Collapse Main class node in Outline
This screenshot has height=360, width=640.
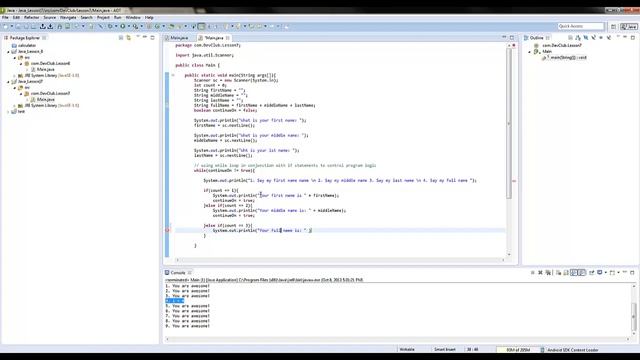coord(530,52)
